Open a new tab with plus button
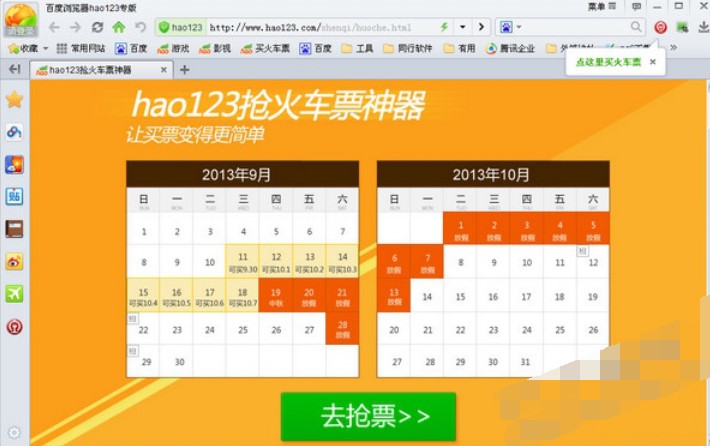Image resolution: width=710 pixels, height=446 pixels. (x=184, y=70)
